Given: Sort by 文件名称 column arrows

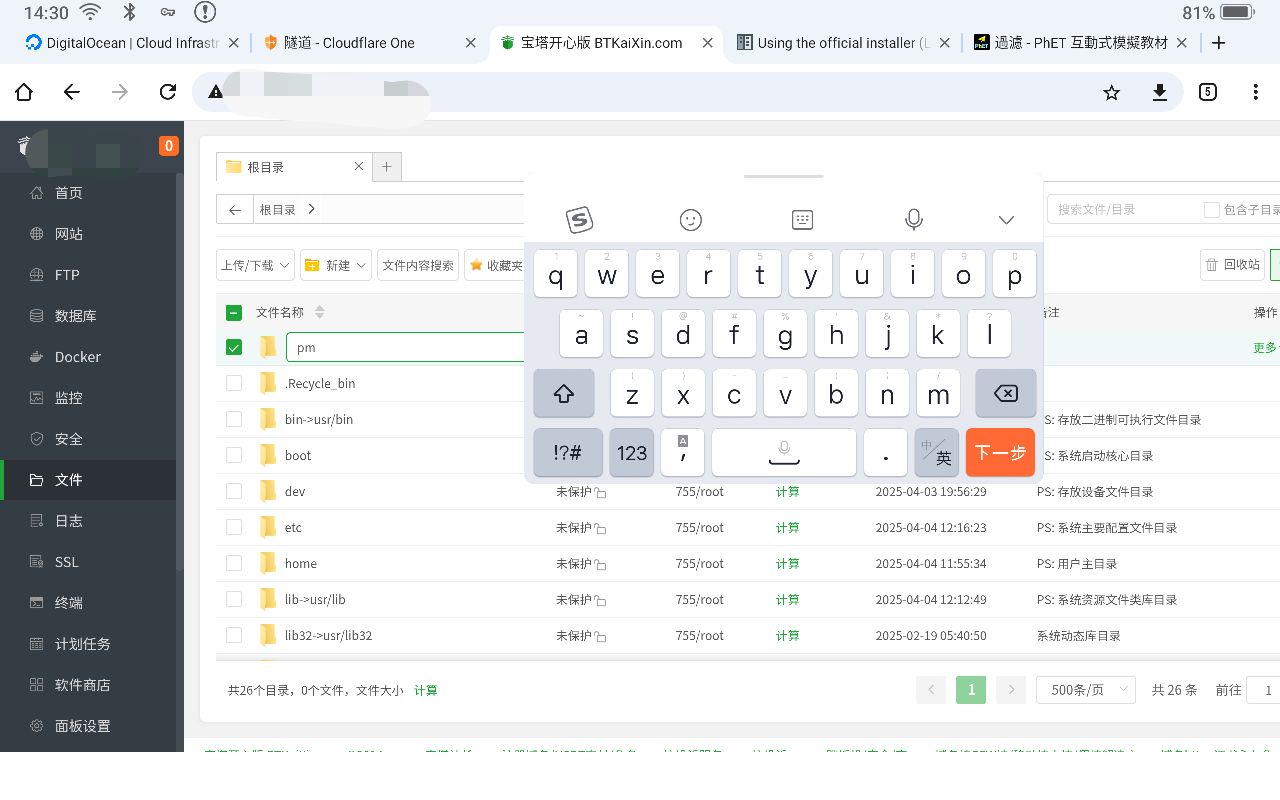Looking at the screenshot, I should pos(320,313).
